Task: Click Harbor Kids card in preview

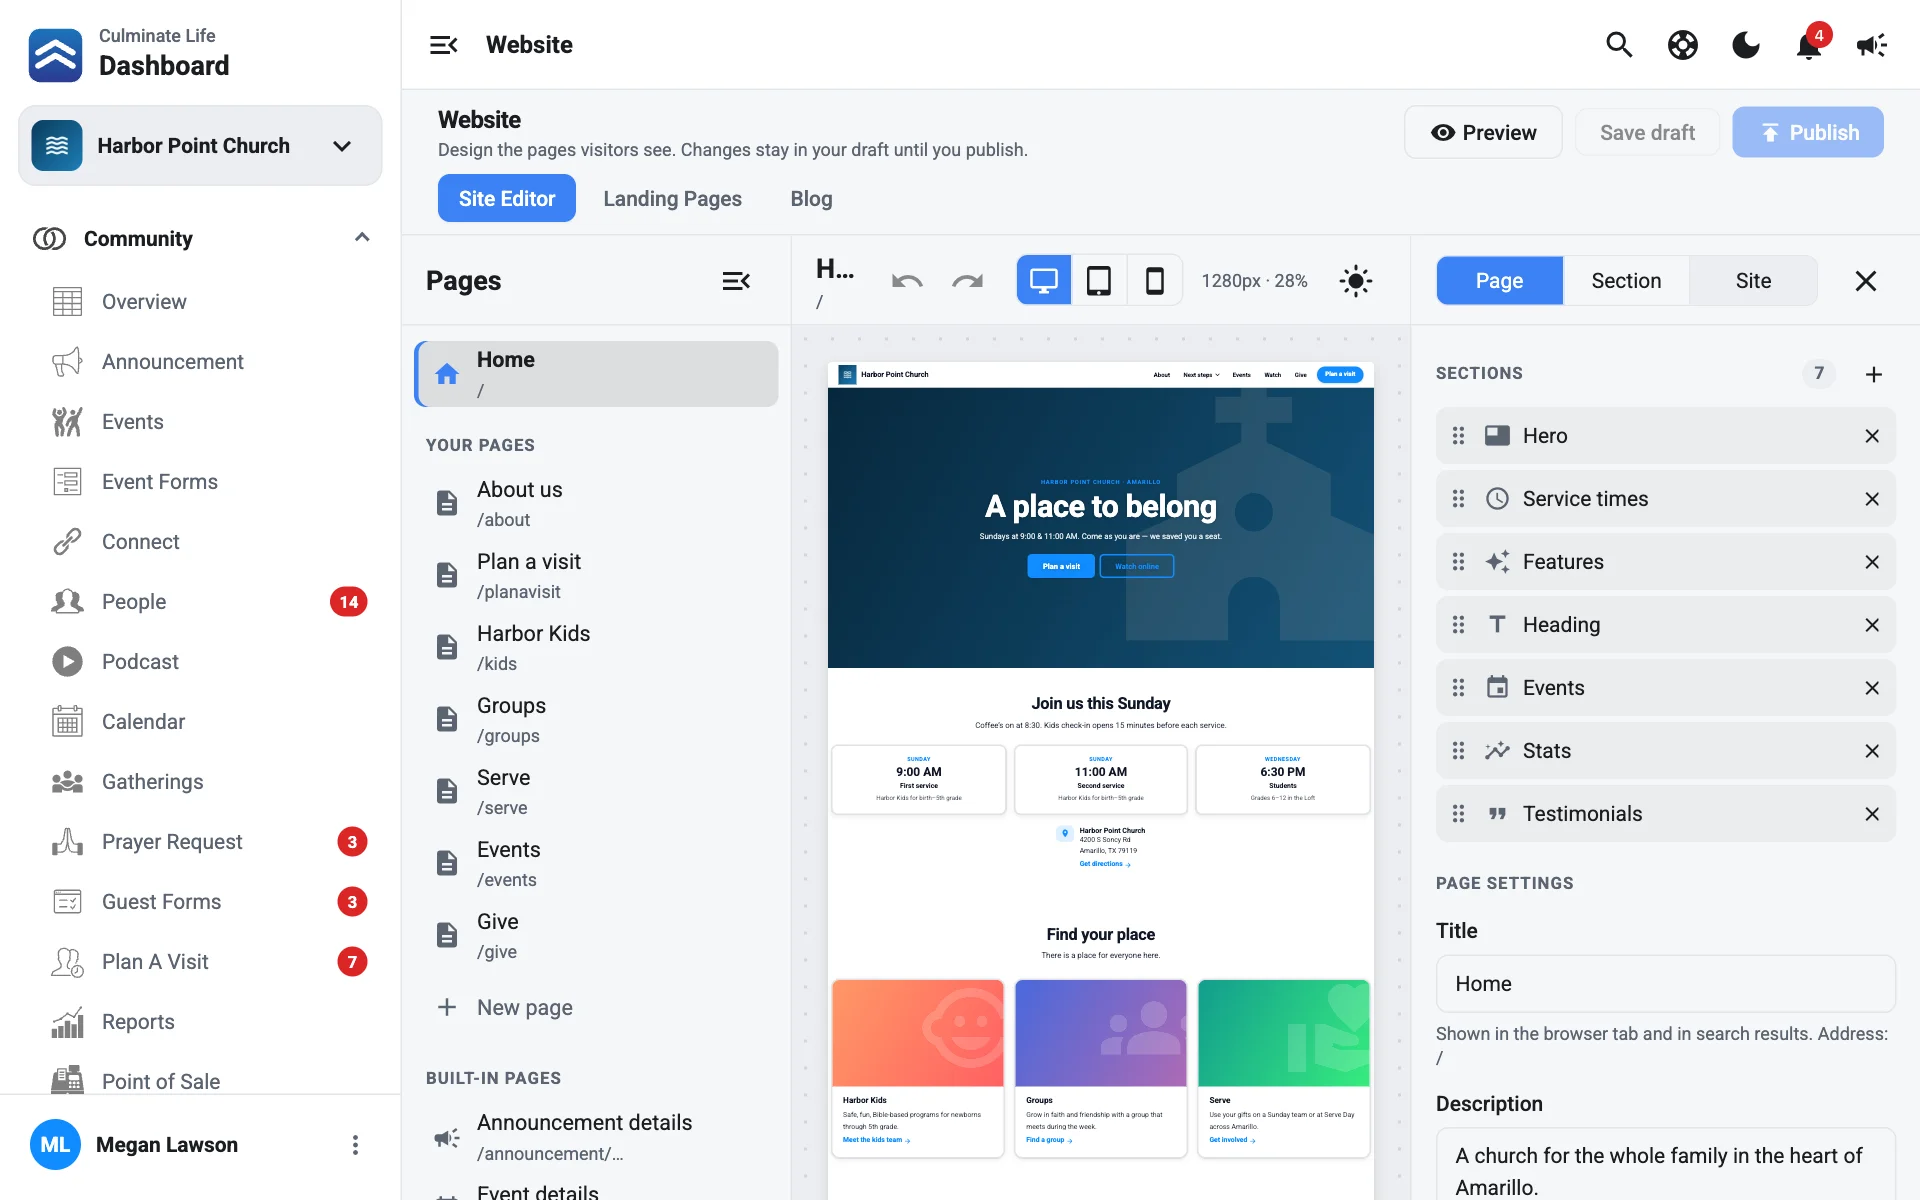Action: click(x=917, y=1068)
